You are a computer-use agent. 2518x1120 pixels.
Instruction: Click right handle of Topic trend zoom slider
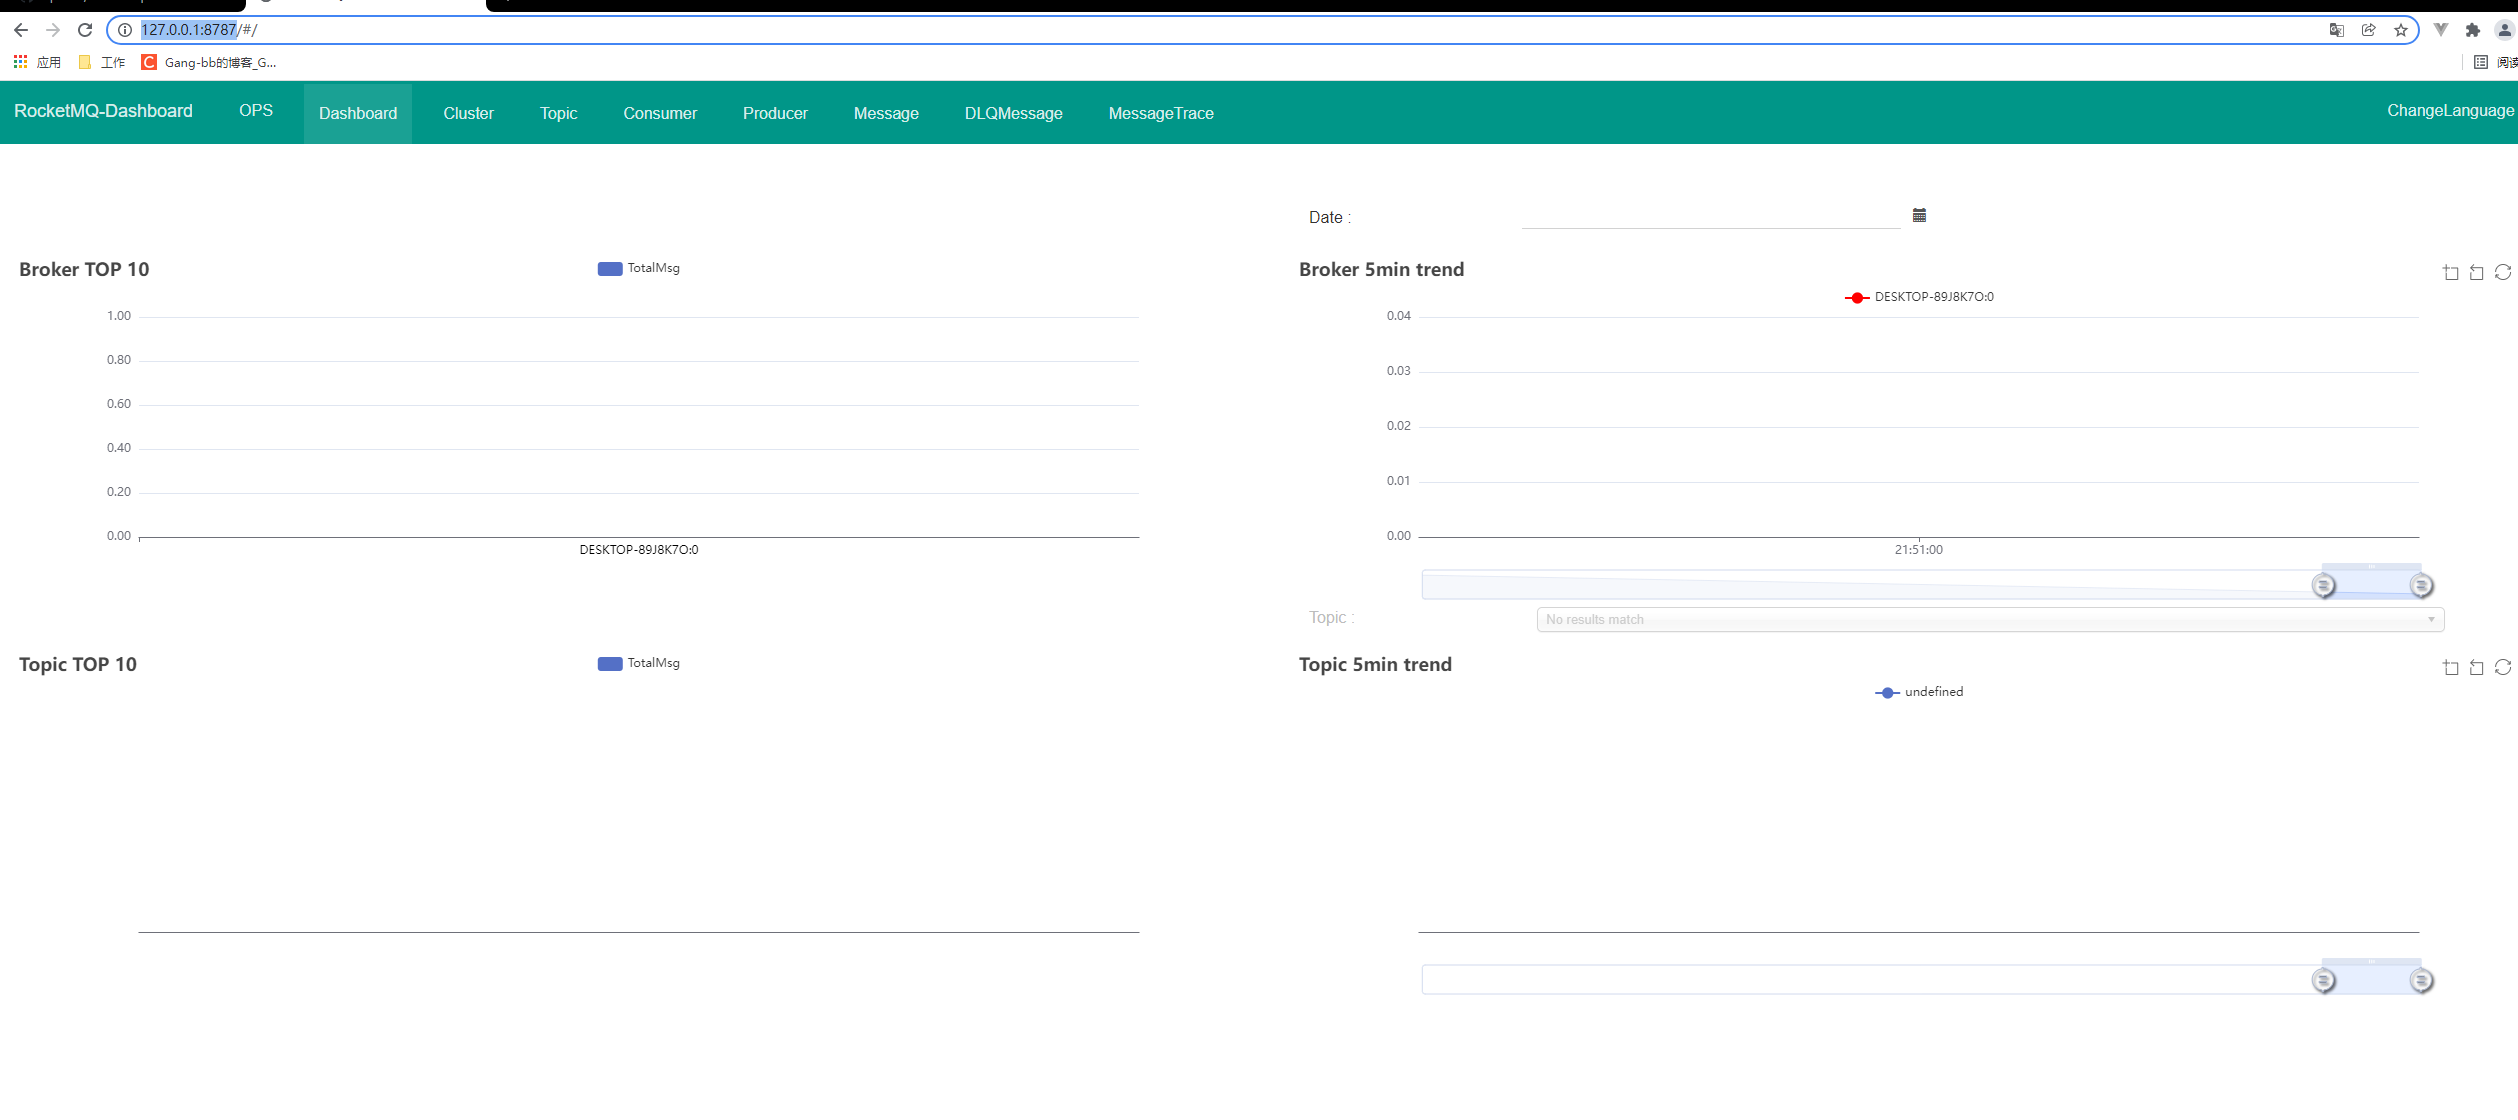coord(2421,981)
